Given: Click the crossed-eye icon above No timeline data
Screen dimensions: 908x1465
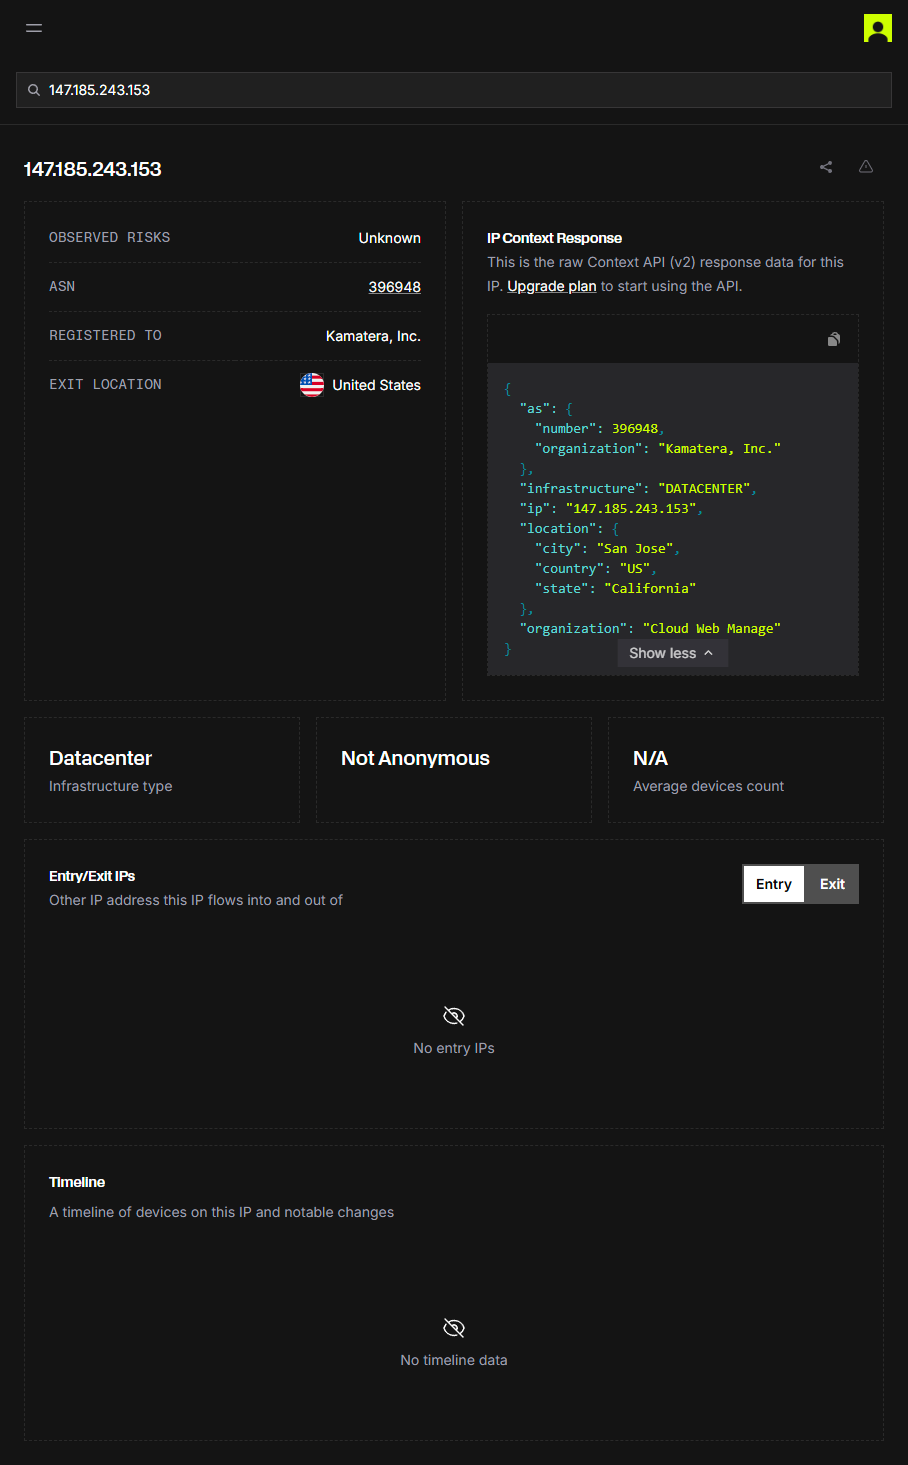Looking at the screenshot, I should (454, 1328).
